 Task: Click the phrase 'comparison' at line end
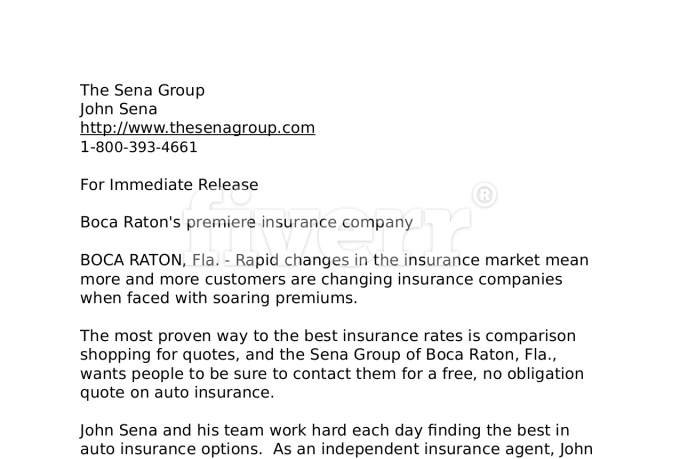tap(530, 337)
